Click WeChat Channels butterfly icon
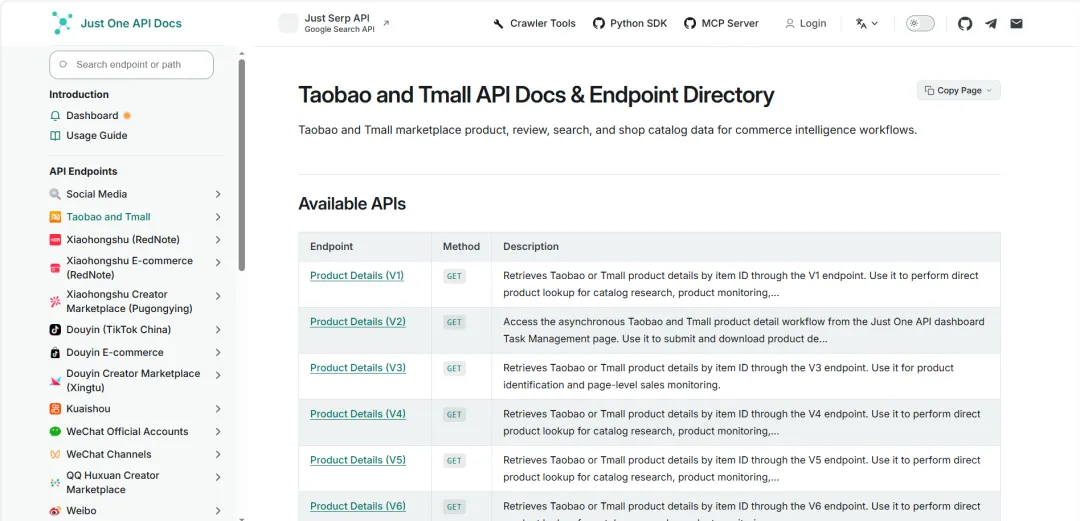The width and height of the screenshot is (1080, 521). point(55,454)
